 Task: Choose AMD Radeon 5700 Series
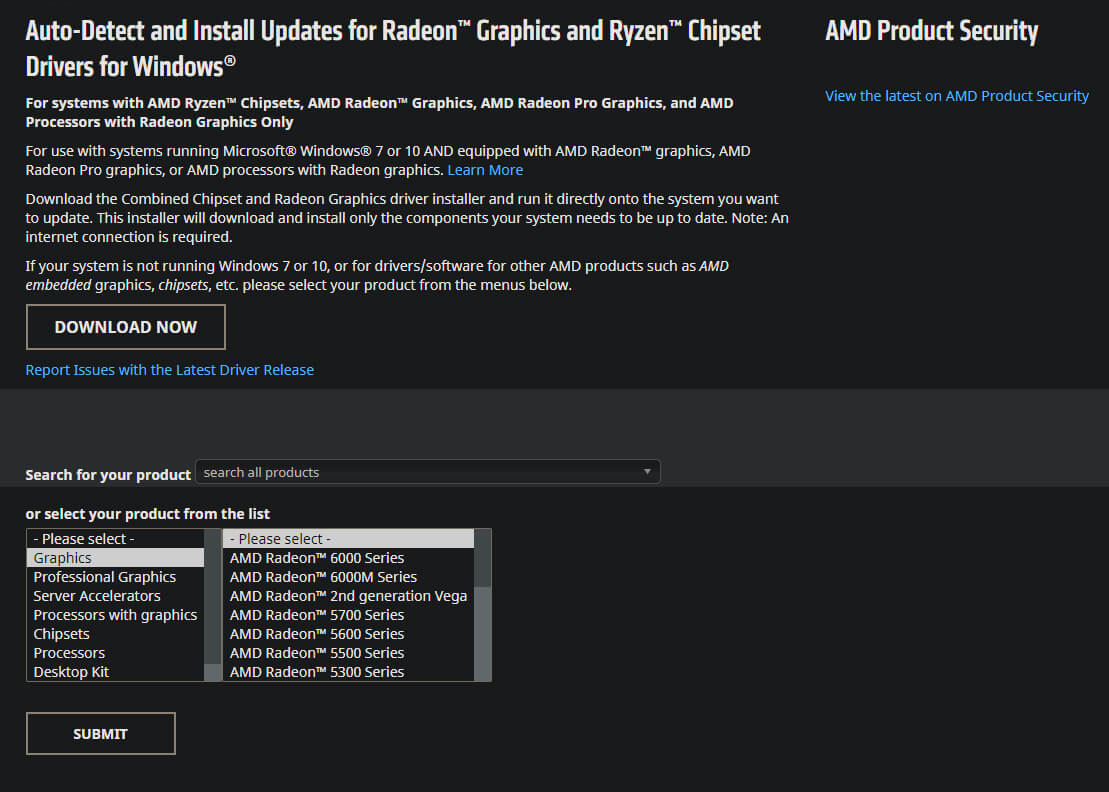(349, 615)
